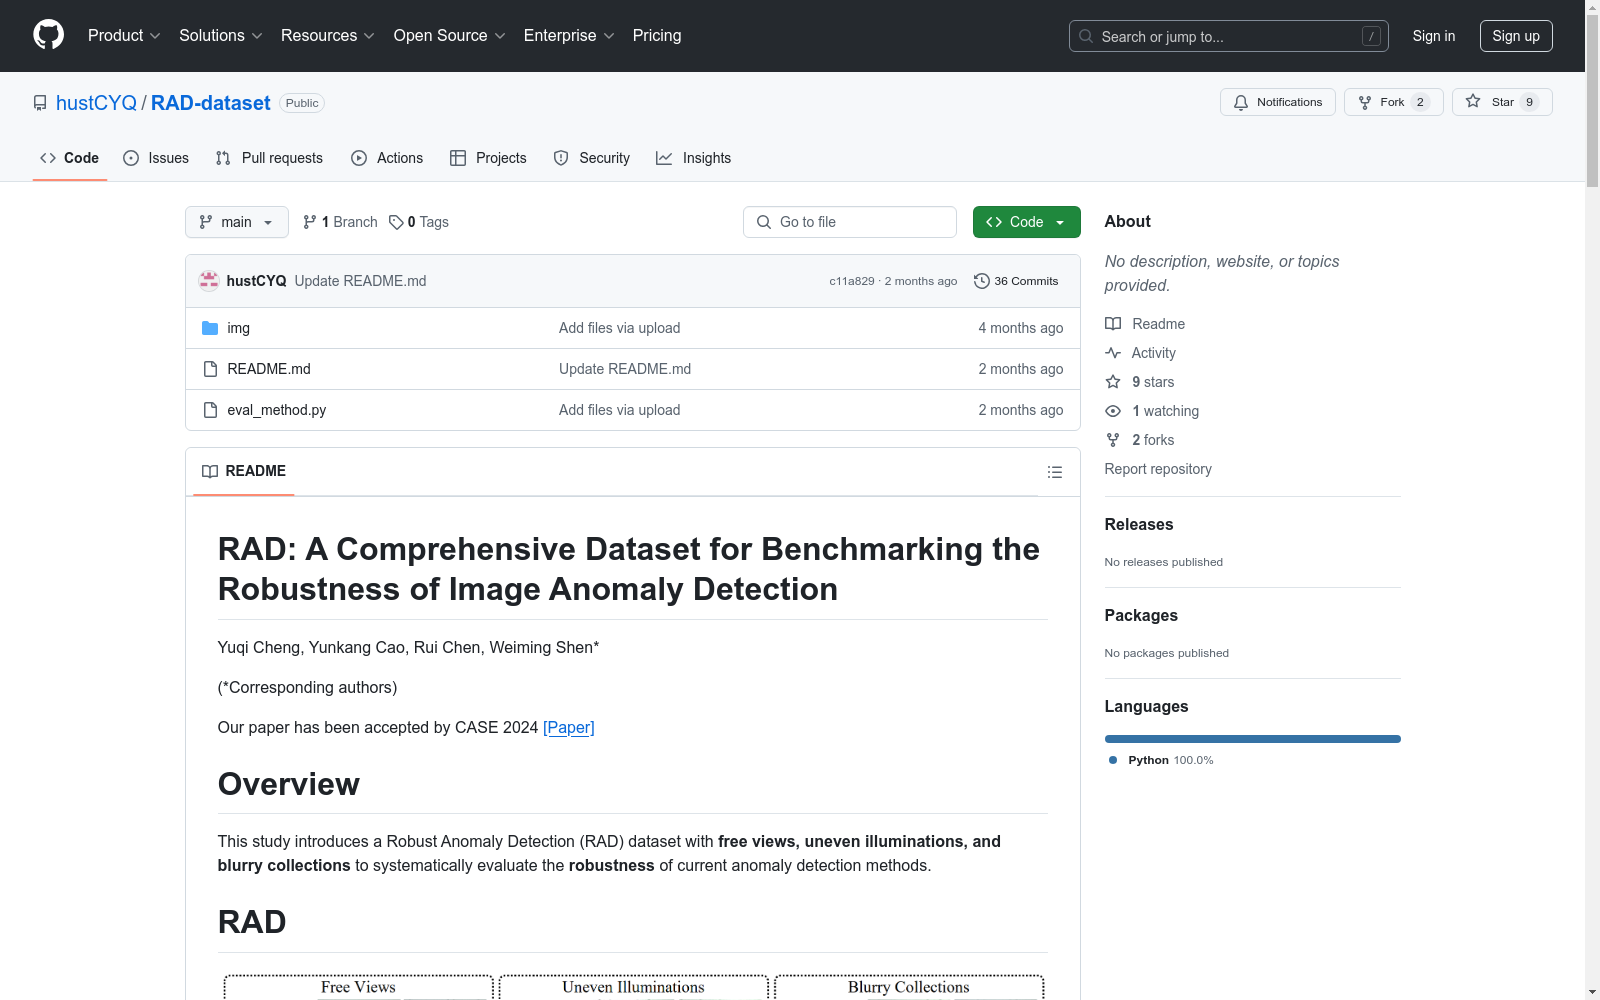Switch to the Insights tab

[694, 158]
